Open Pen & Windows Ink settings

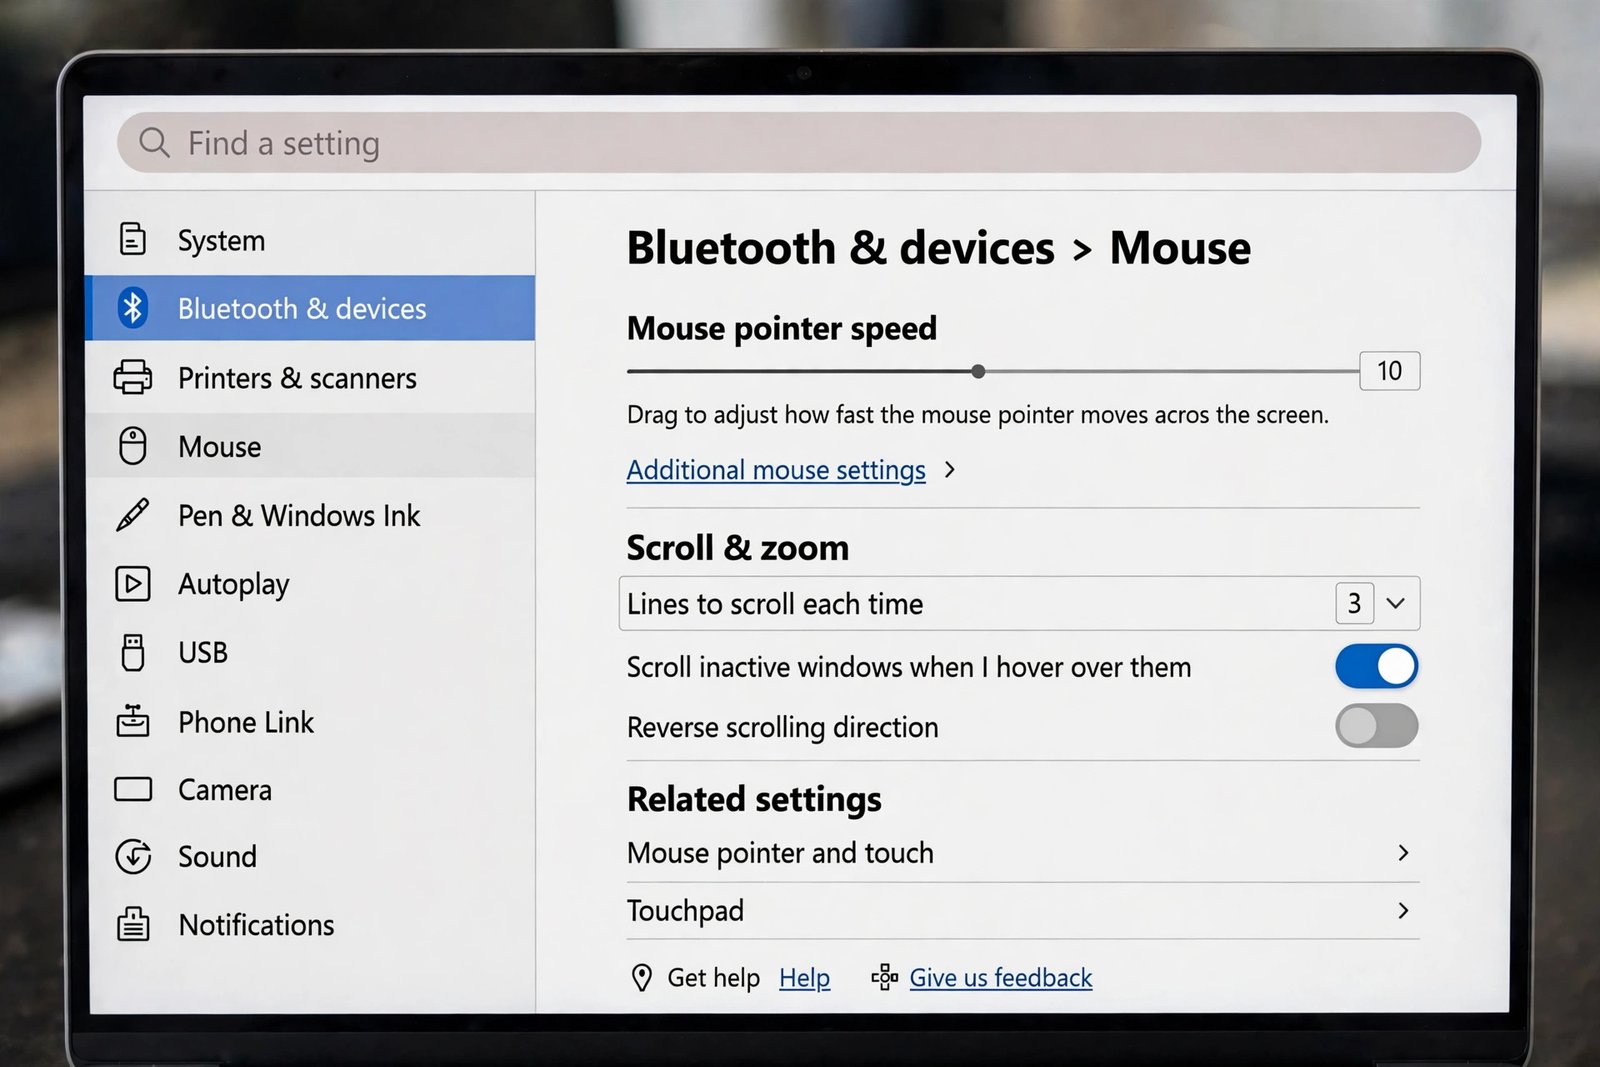pos(310,515)
